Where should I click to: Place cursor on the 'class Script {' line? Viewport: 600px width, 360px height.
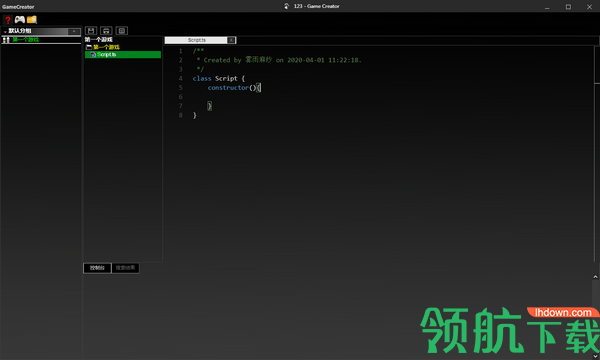(x=218, y=78)
